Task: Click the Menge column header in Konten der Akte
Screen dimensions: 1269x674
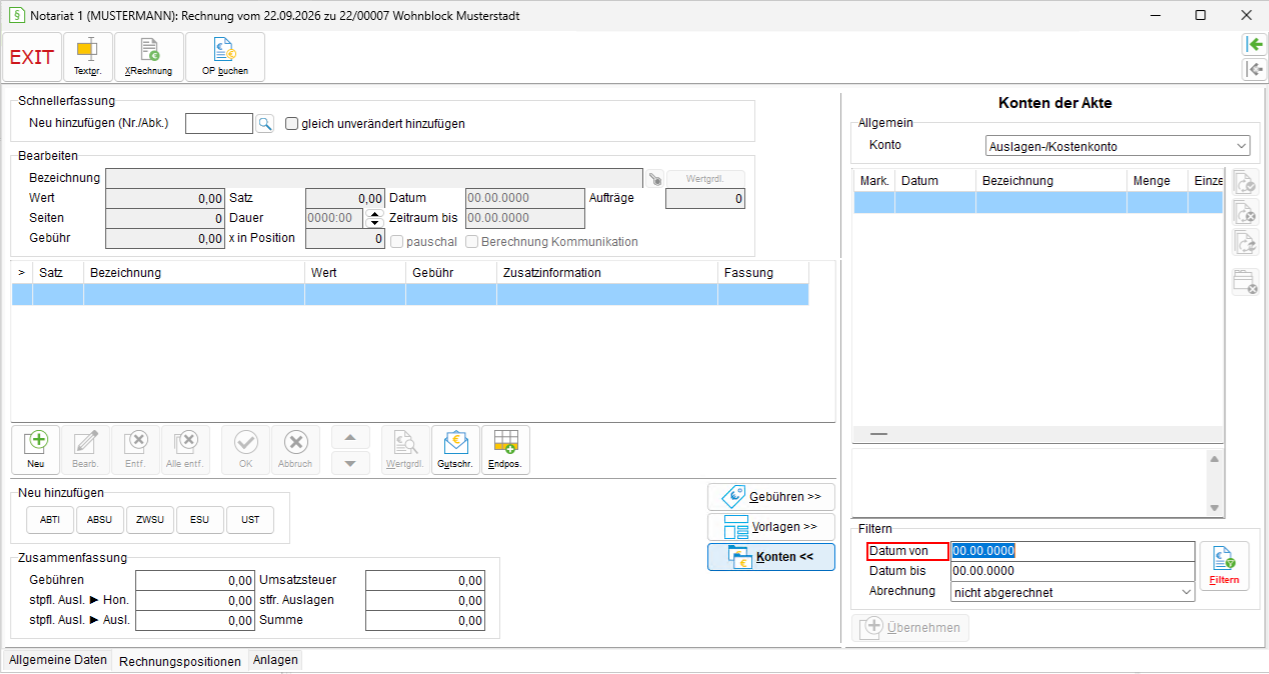Action: (1158, 181)
